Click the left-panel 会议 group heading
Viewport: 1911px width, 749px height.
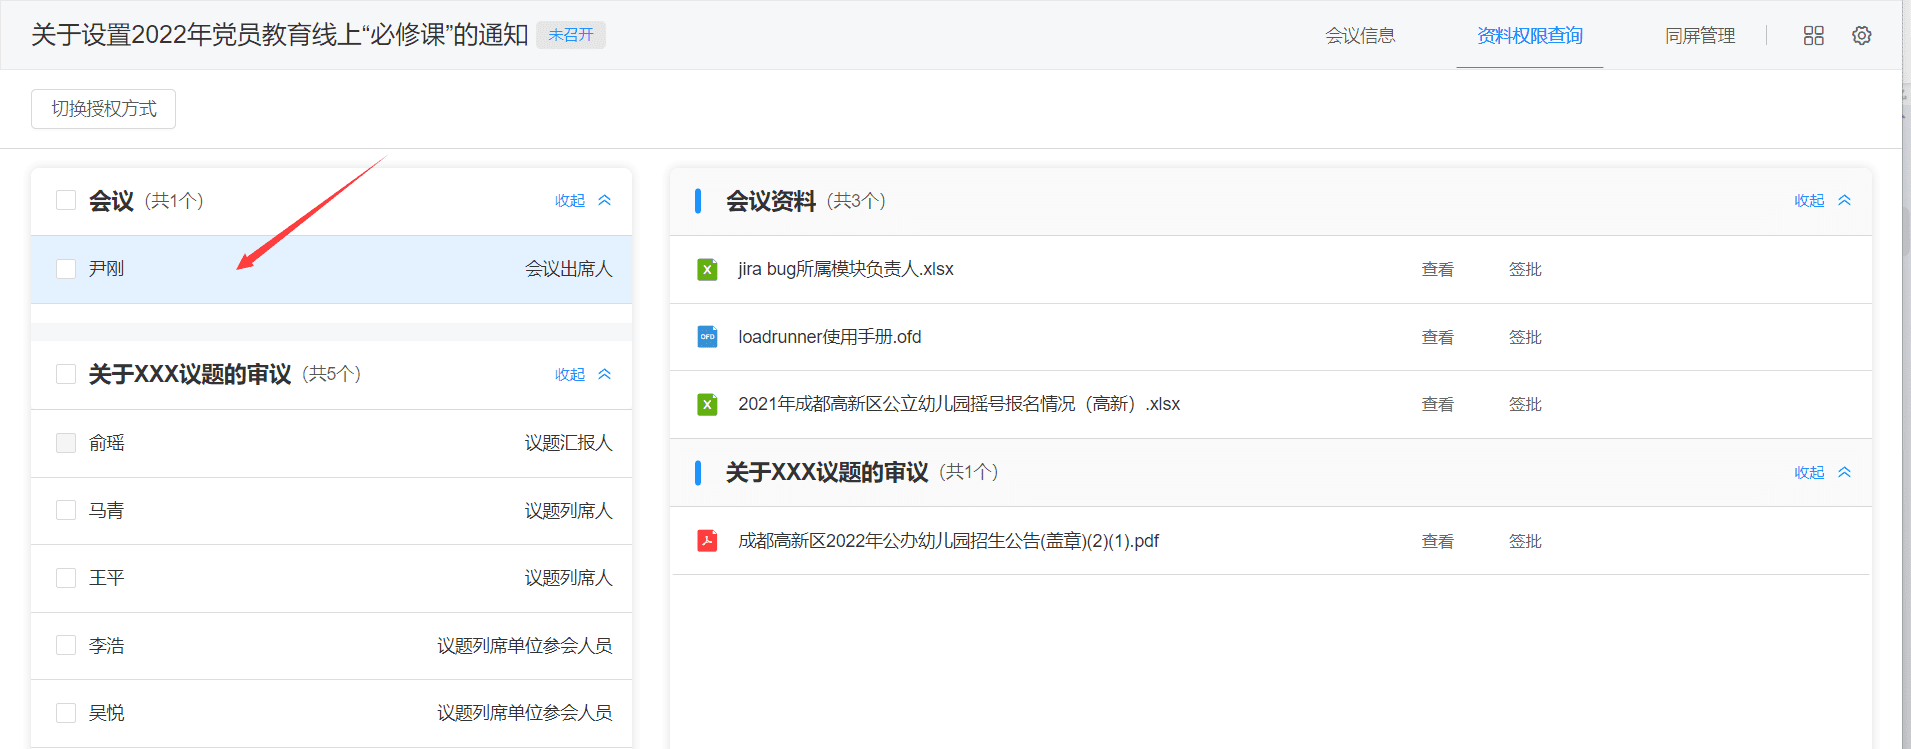point(111,201)
